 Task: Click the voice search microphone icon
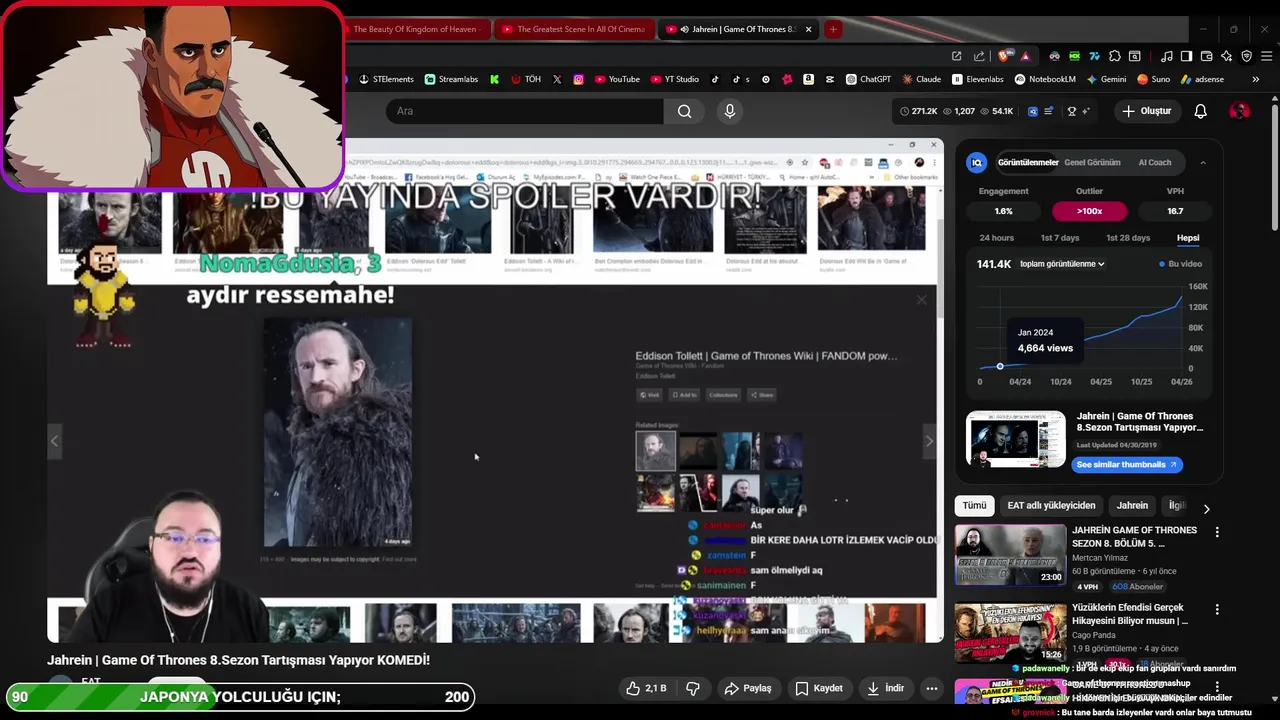click(730, 111)
